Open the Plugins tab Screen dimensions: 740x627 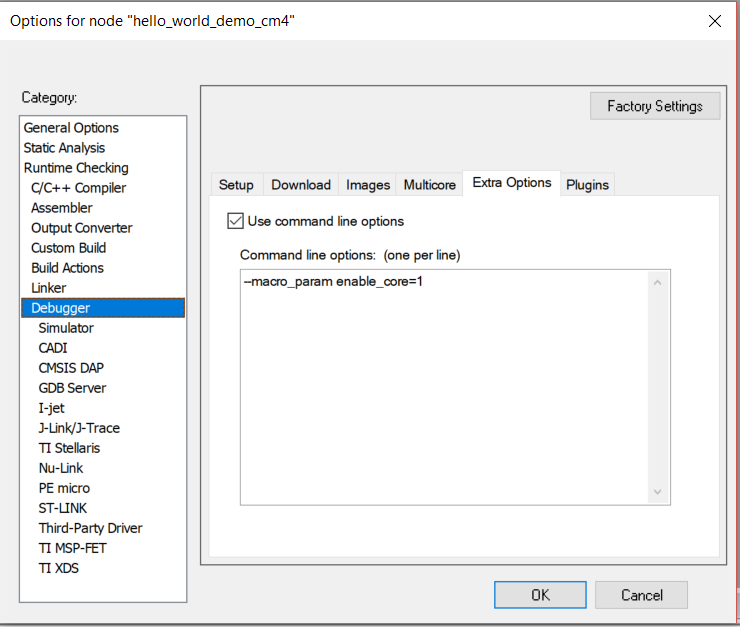click(x=587, y=185)
